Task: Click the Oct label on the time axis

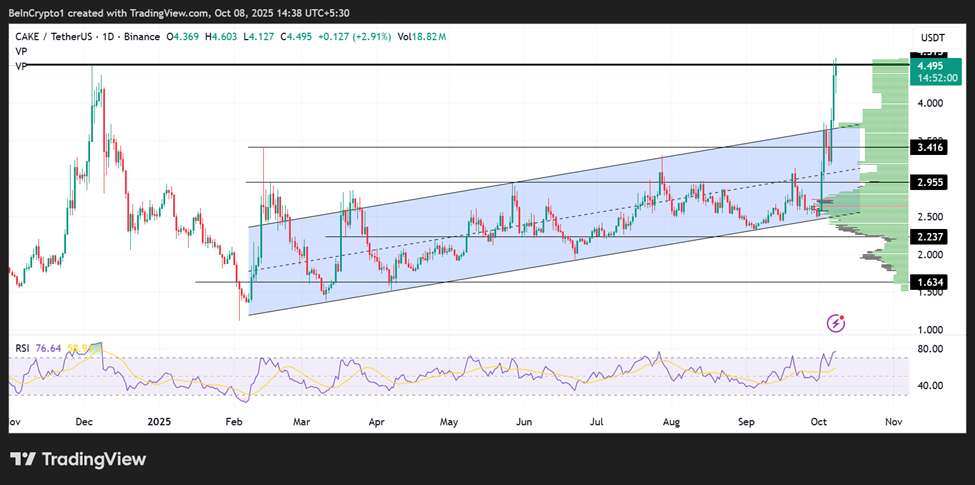Action: pyautogui.click(x=820, y=422)
